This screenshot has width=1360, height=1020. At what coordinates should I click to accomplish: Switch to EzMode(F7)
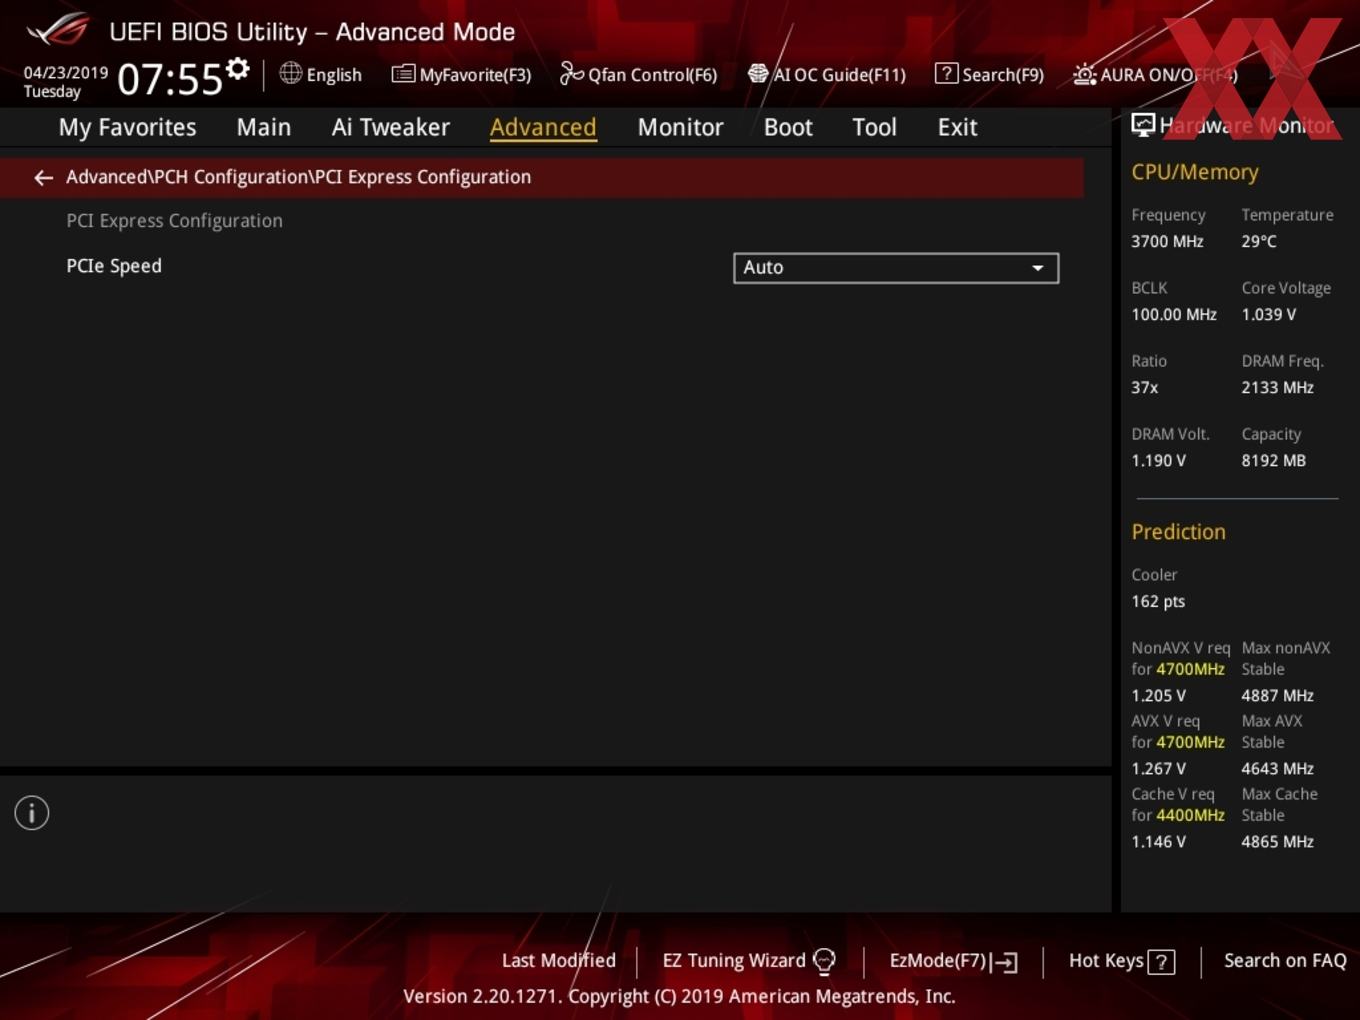[x=954, y=961]
